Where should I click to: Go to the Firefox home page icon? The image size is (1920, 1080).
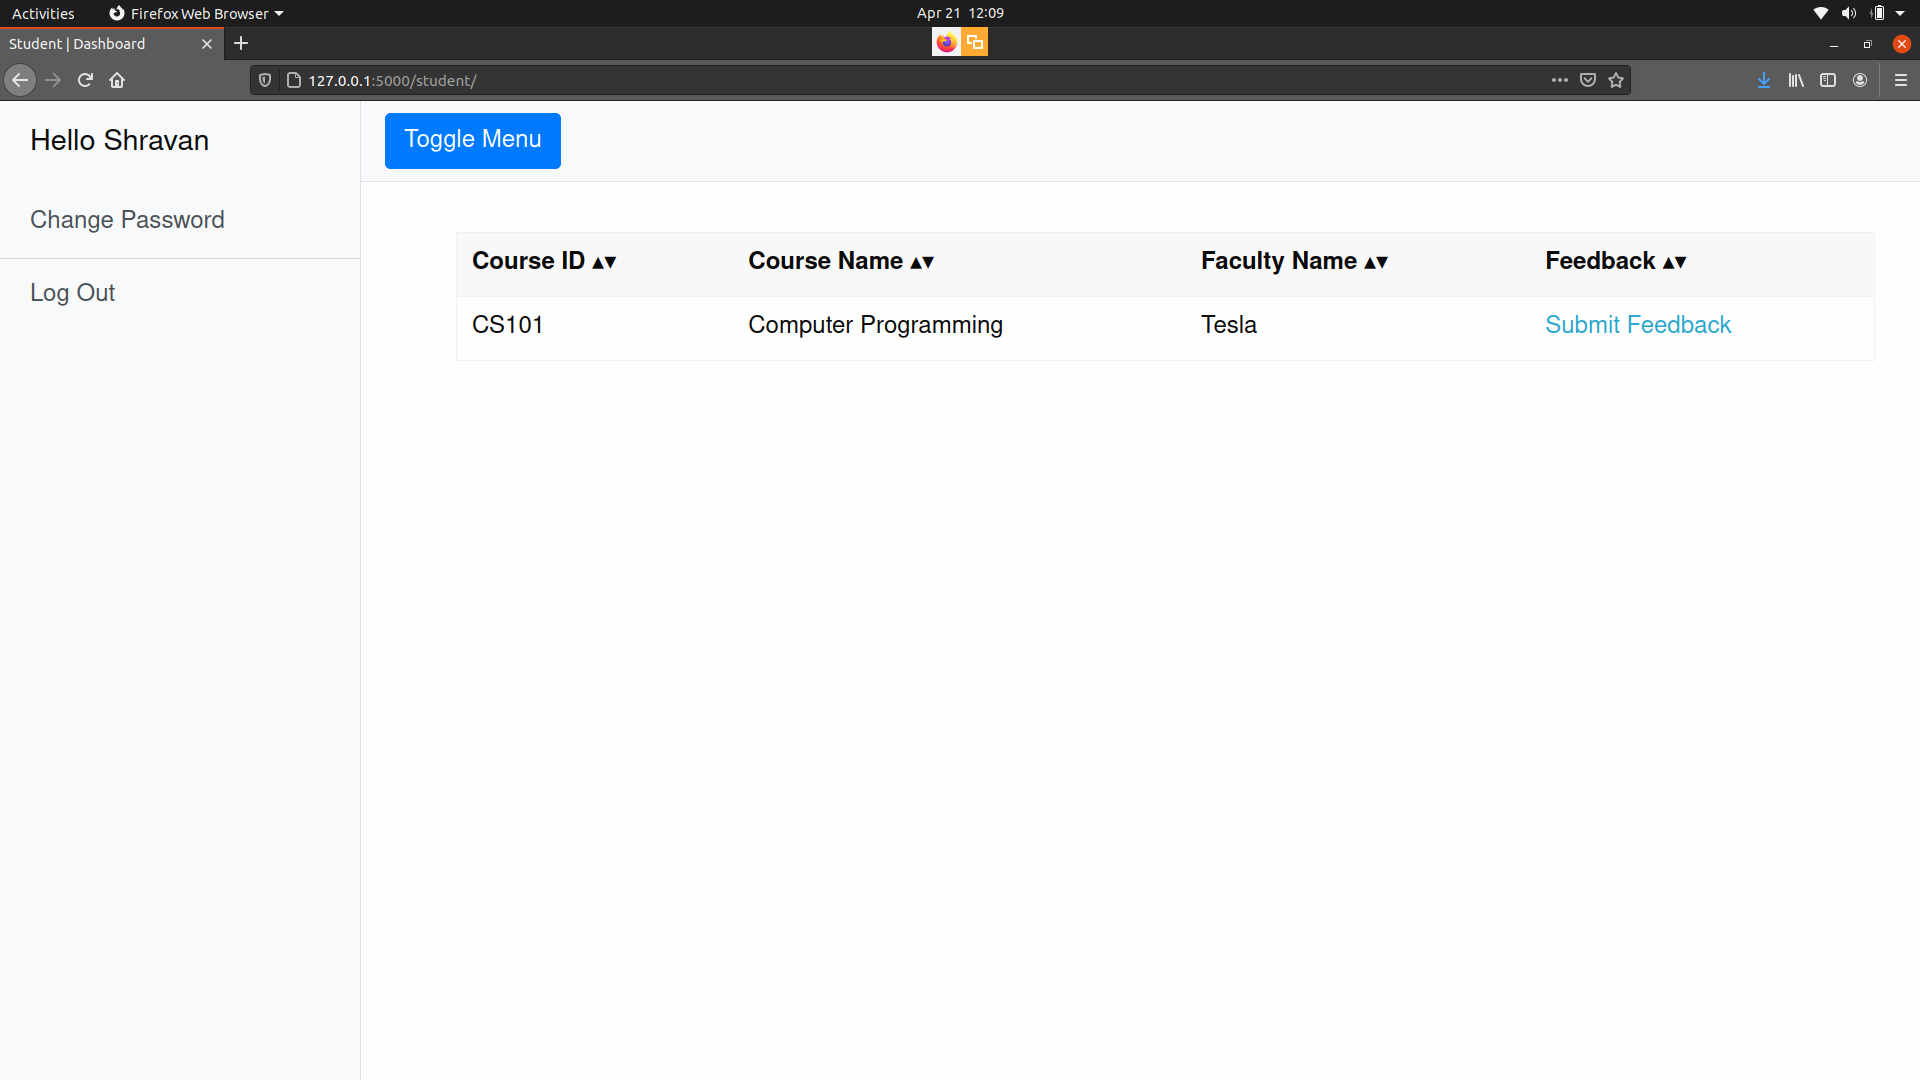pos(117,80)
